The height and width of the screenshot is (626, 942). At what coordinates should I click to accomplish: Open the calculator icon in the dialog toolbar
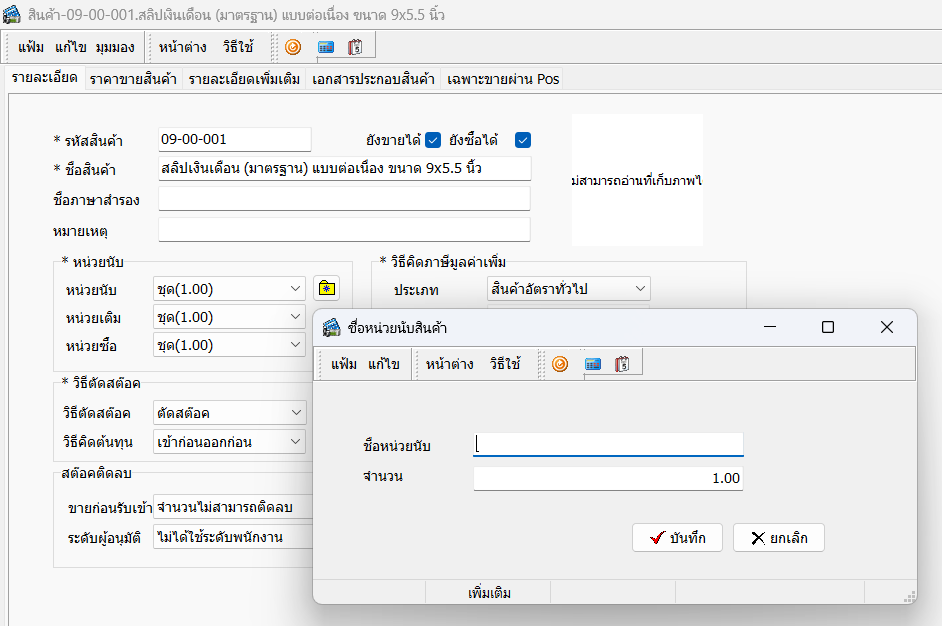pos(591,364)
